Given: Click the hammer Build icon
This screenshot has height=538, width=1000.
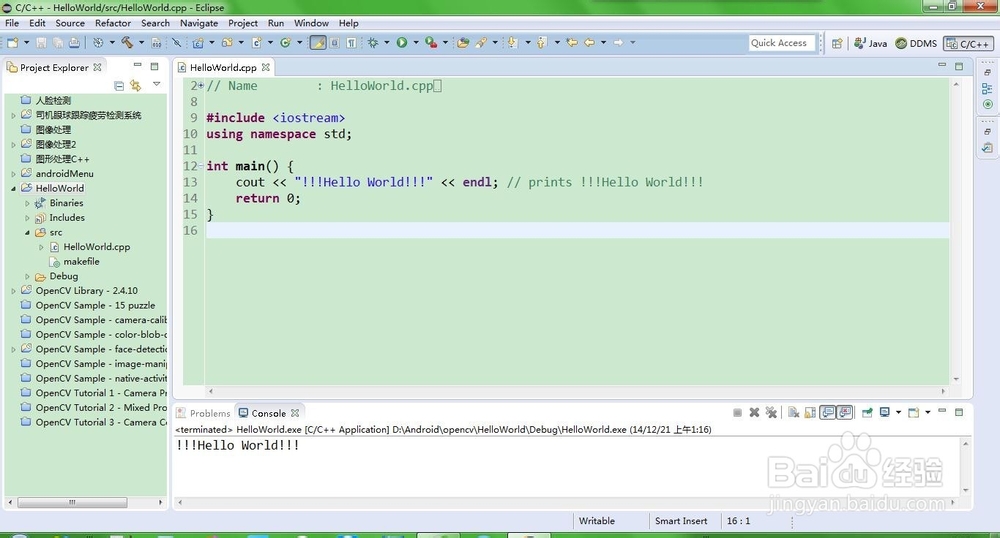Looking at the screenshot, I should tap(127, 43).
